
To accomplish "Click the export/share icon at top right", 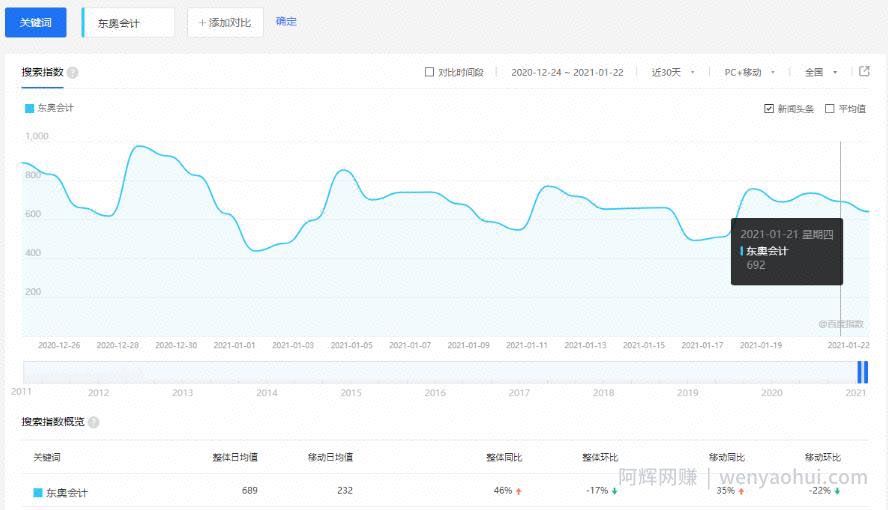I will (x=864, y=71).
